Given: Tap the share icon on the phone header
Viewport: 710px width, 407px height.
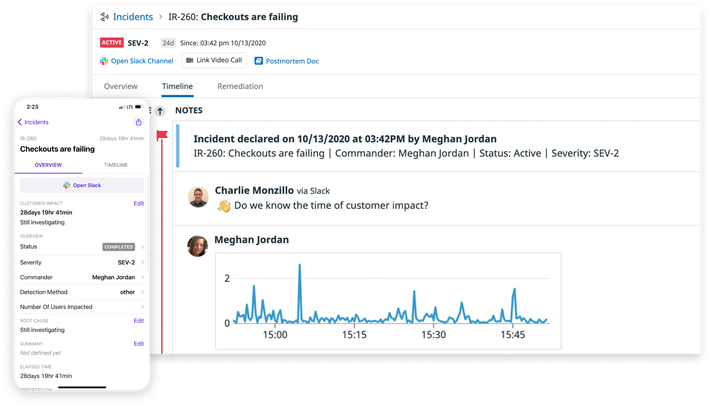Looking at the screenshot, I should [x=138, y=123].
